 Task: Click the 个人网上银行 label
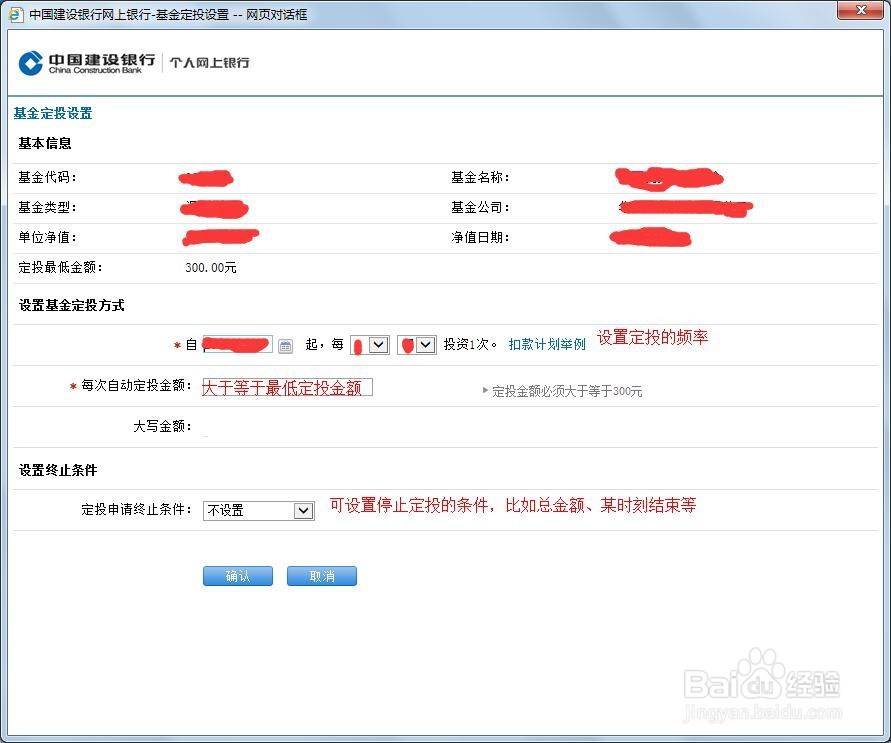coord(209,63)
